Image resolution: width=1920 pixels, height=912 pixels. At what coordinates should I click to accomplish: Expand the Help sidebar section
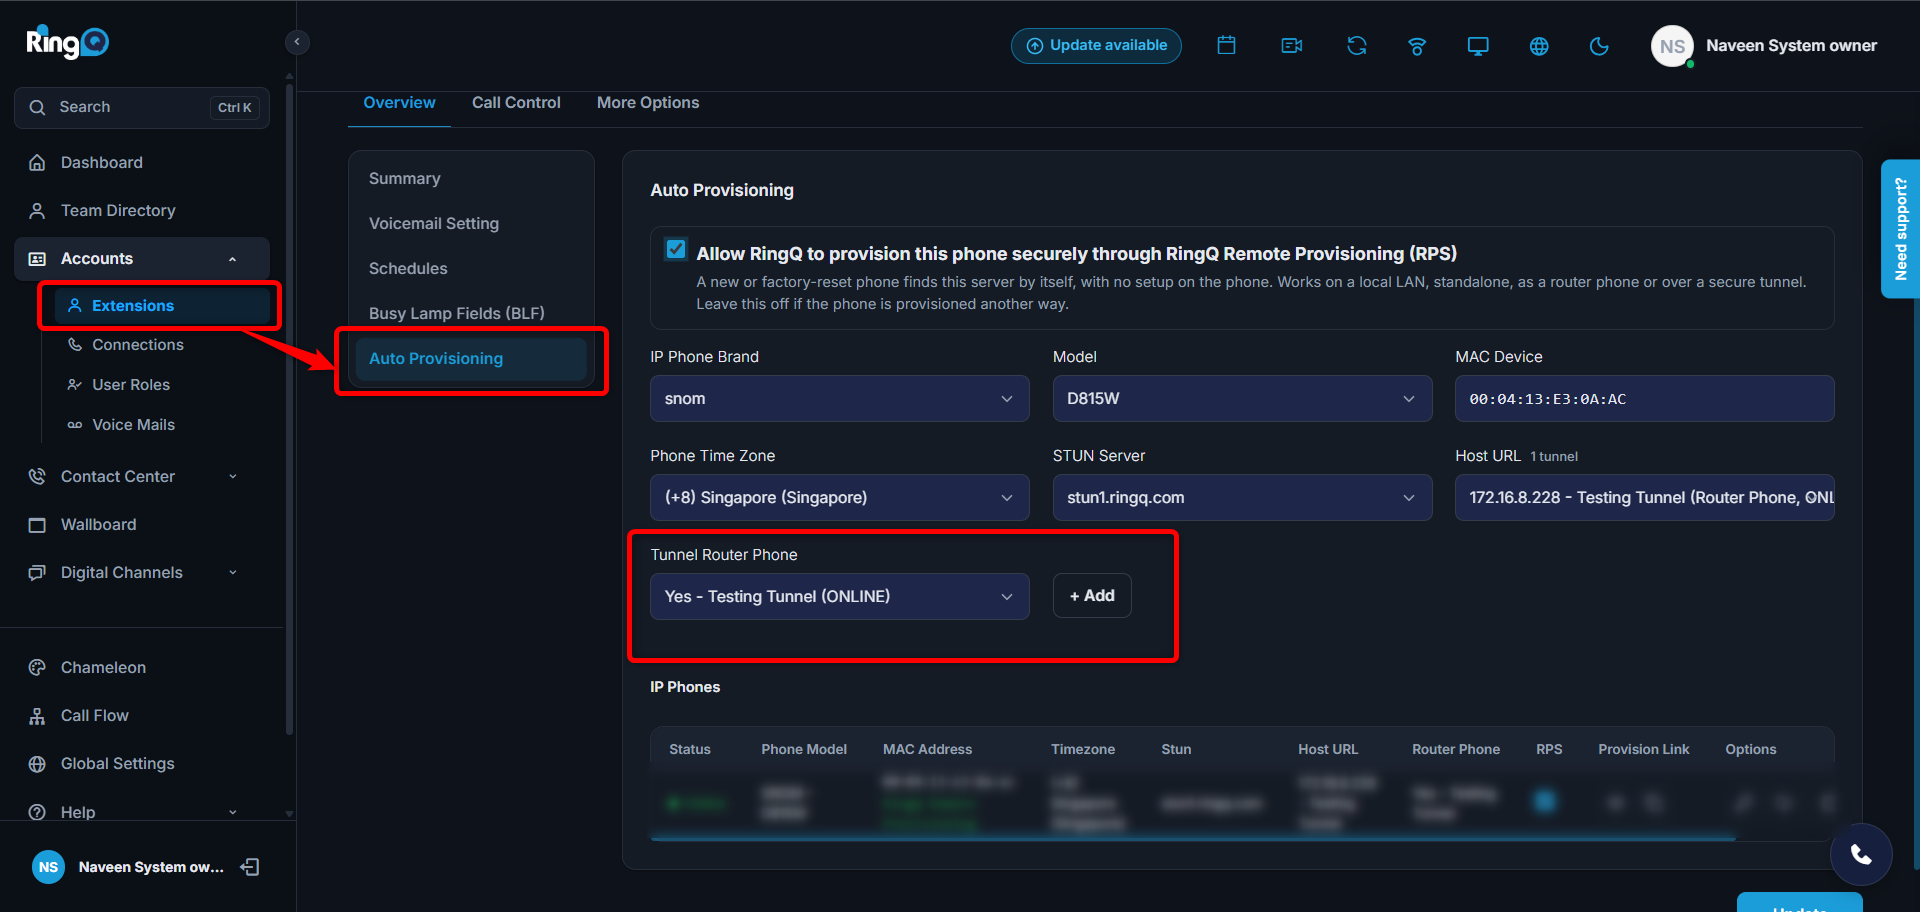(x=142, y=811)
